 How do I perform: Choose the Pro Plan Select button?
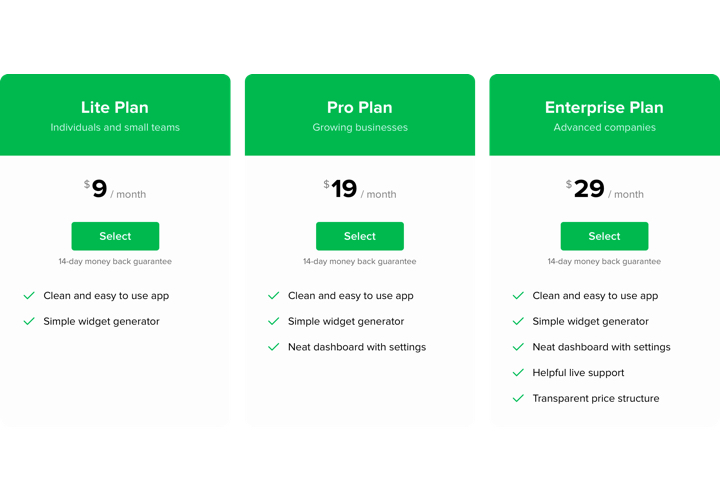(360, 236)
